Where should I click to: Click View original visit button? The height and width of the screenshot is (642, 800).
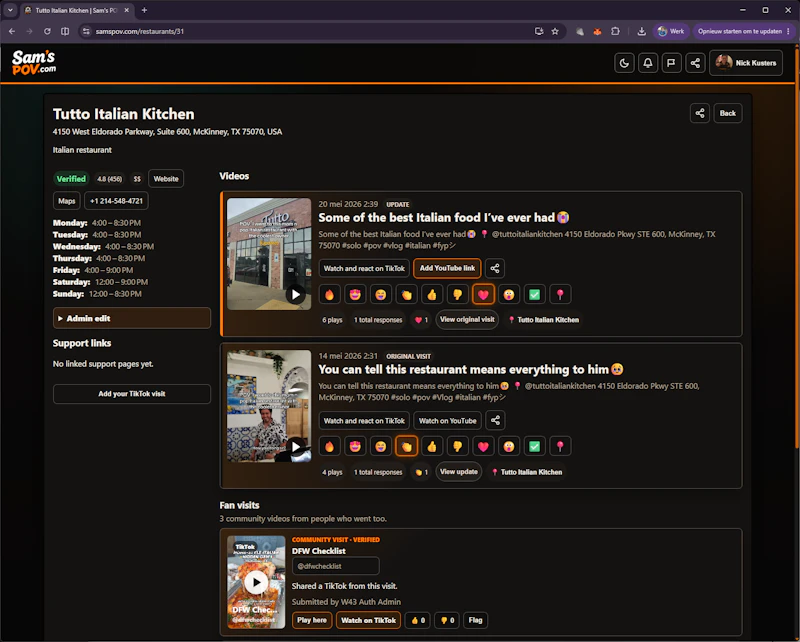click(x=467, y=320)
